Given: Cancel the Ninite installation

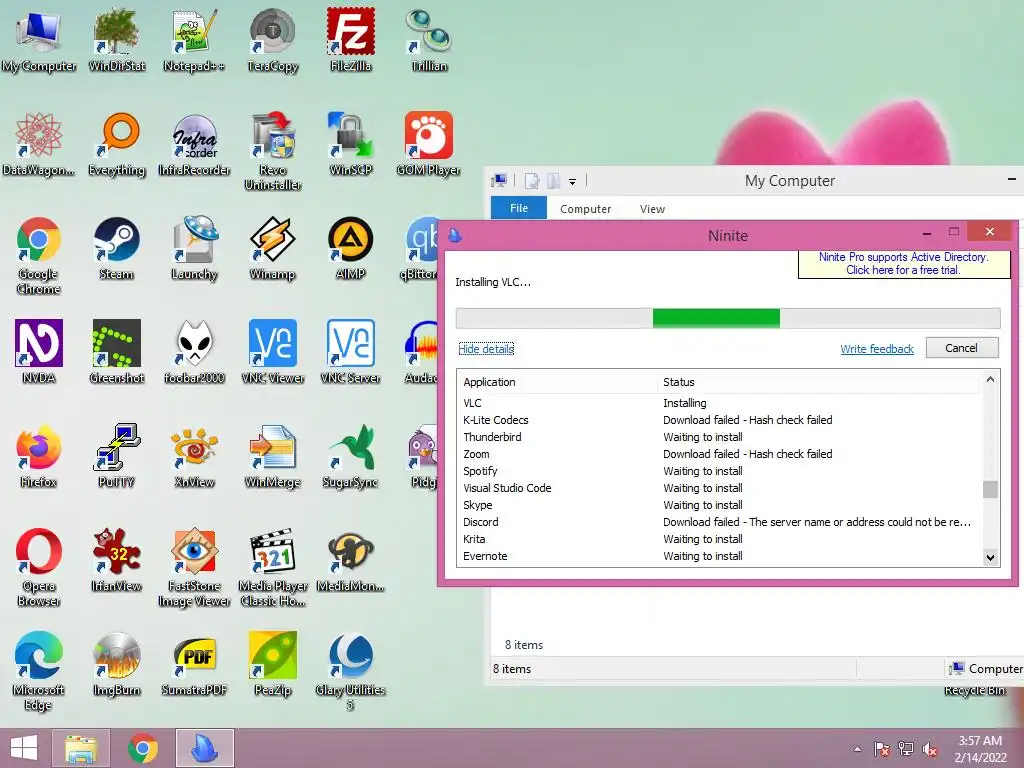Looking at the screenshot, I should (x=961, y=348).
